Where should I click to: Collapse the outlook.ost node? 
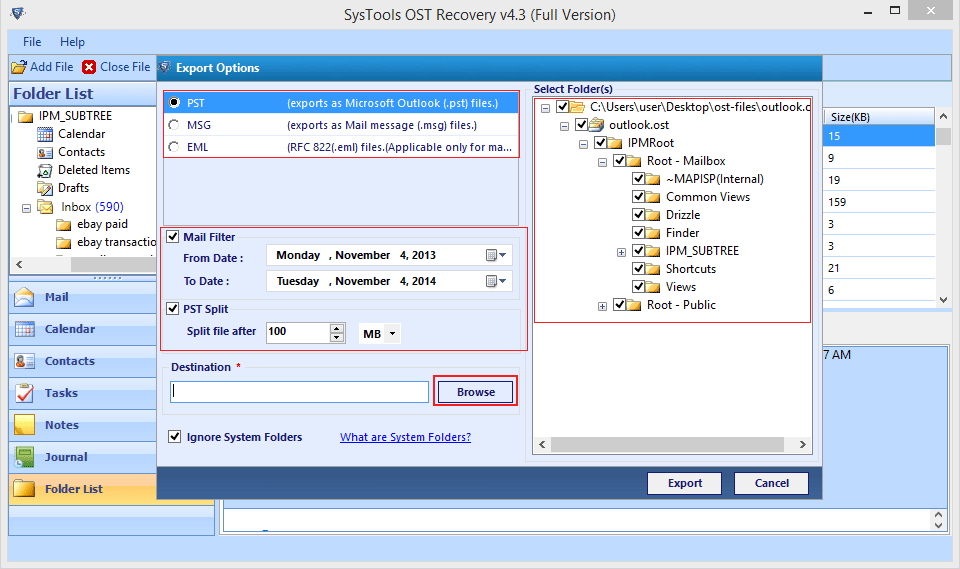point(564,127)
